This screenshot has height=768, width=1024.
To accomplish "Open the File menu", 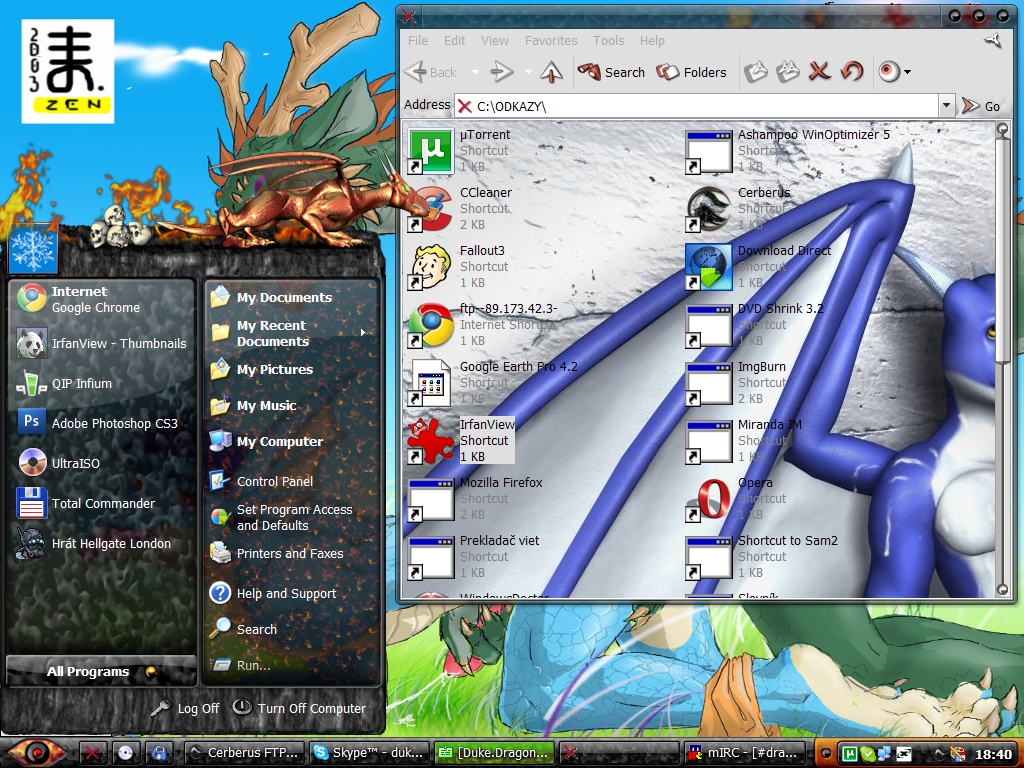I will point(418,40).
